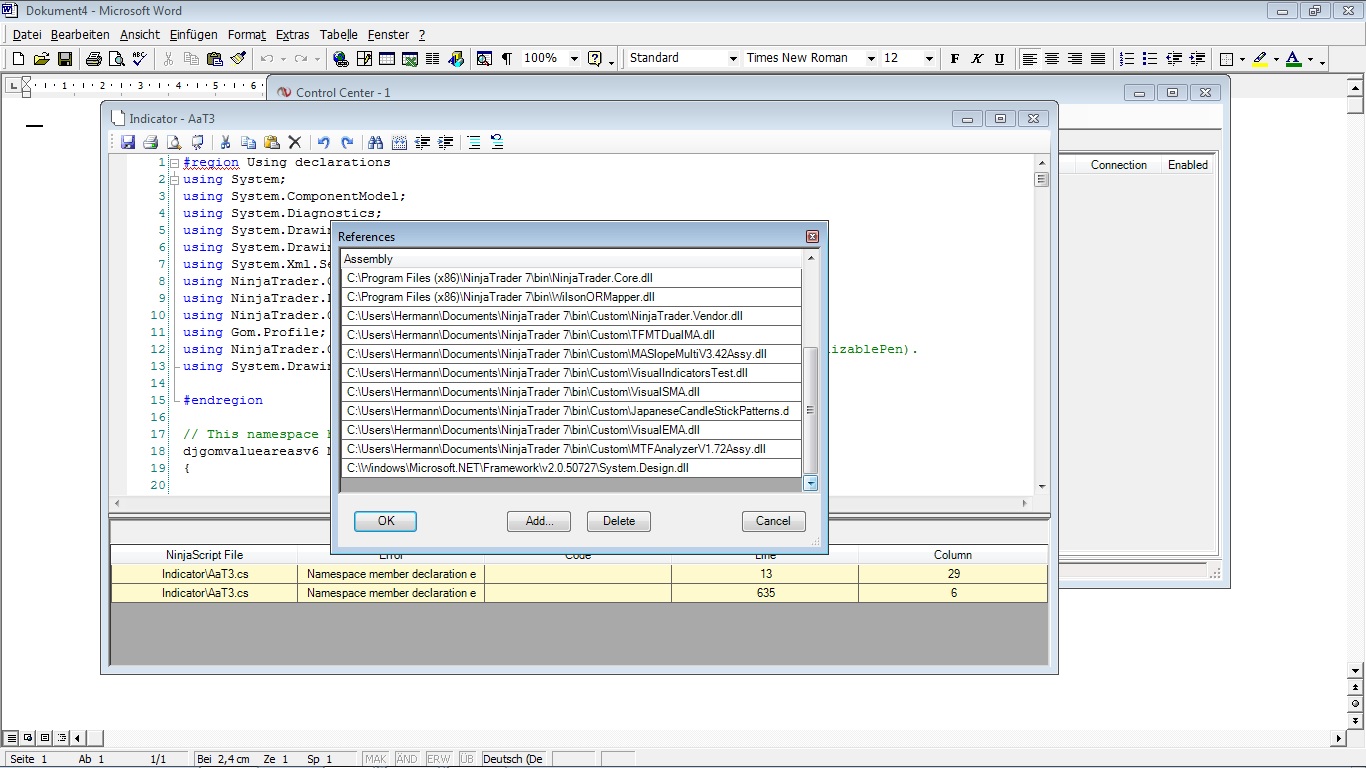Select Word's Format Painter brush icon
This screenshot has height=768, width=1366.
[x=237, y=59]
